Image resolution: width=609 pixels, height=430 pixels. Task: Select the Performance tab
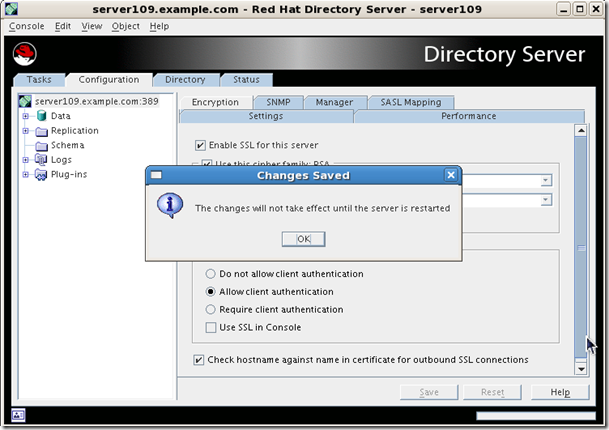tap(469, 116)
